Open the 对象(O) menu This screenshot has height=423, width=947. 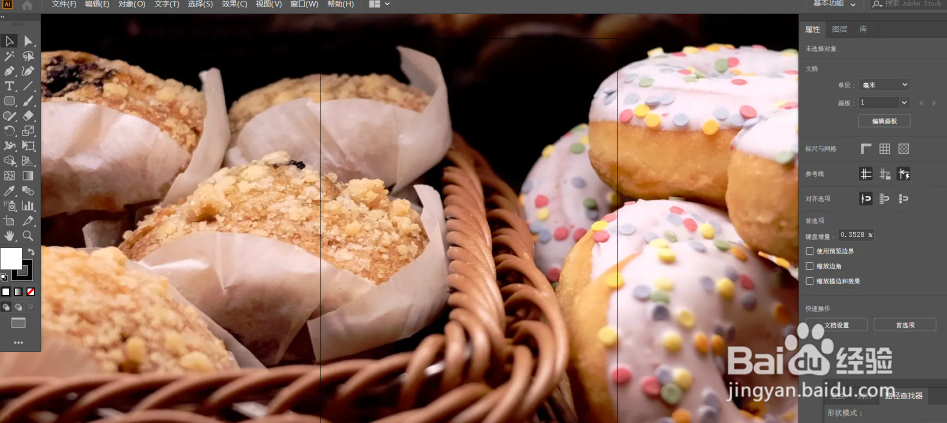point(132,4)
